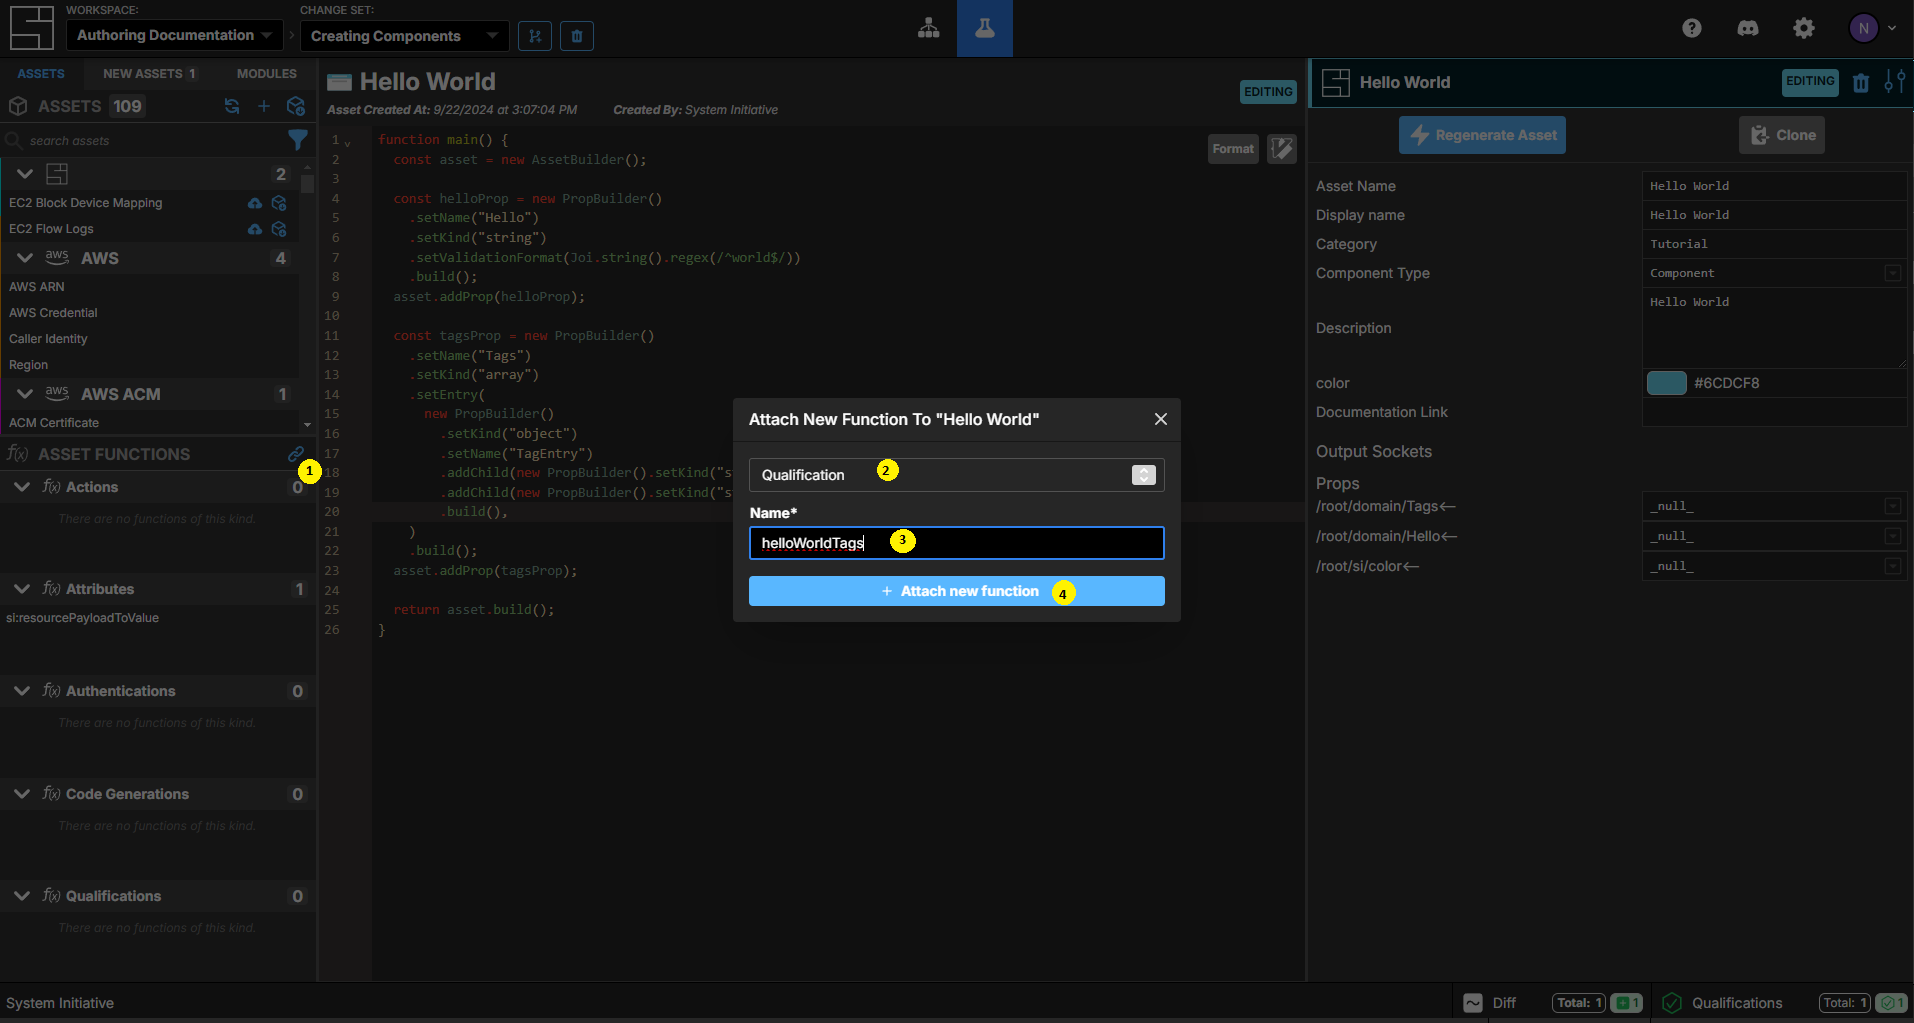Open the model diagram view icon
1914x1023 pixels.
(928, 28)
